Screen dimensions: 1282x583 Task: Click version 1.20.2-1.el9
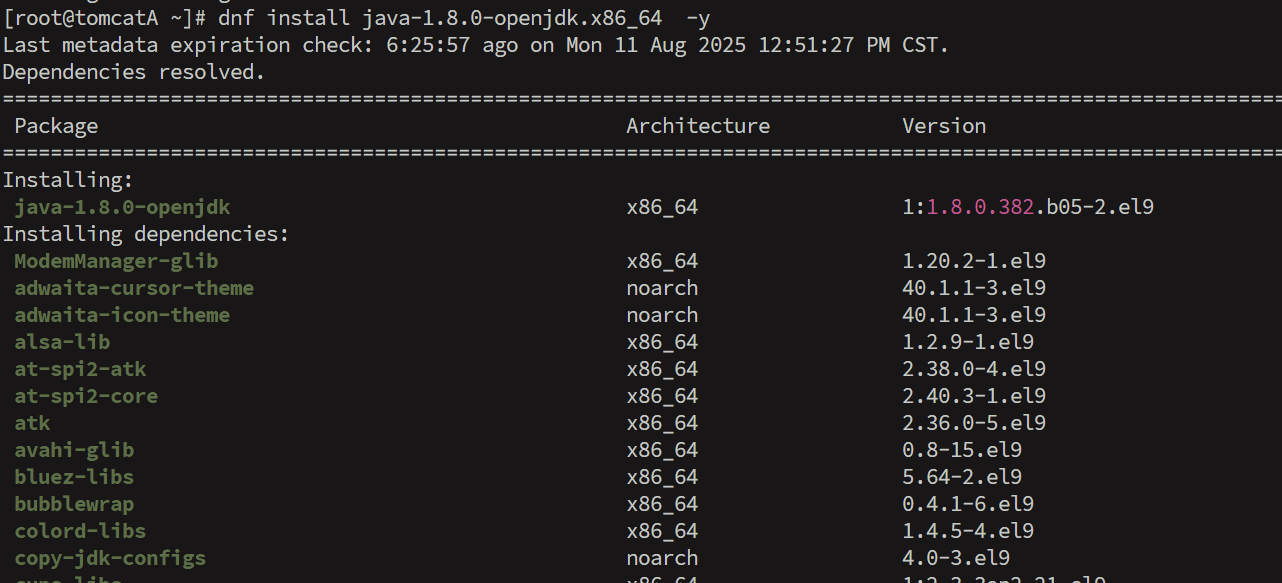974,261
